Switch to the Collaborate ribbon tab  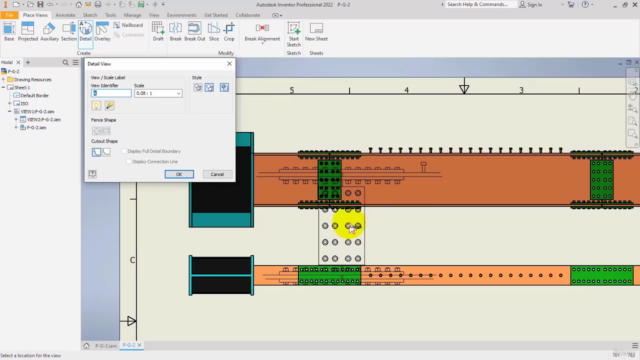(x=247, y=15)
